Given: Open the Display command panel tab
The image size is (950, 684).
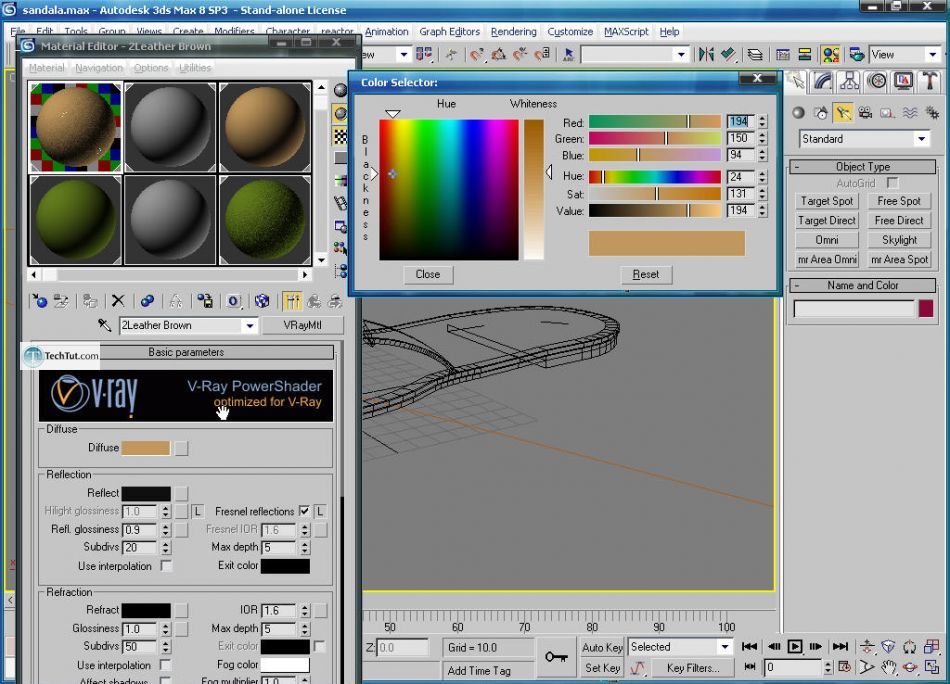Looking at the screenshot, I should pyautogui.click(x=903, y=81).
